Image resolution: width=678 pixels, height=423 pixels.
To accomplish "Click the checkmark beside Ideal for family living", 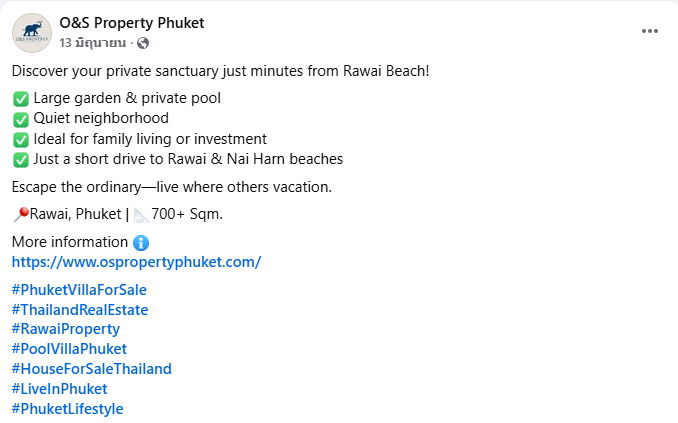I will (21, 139).
